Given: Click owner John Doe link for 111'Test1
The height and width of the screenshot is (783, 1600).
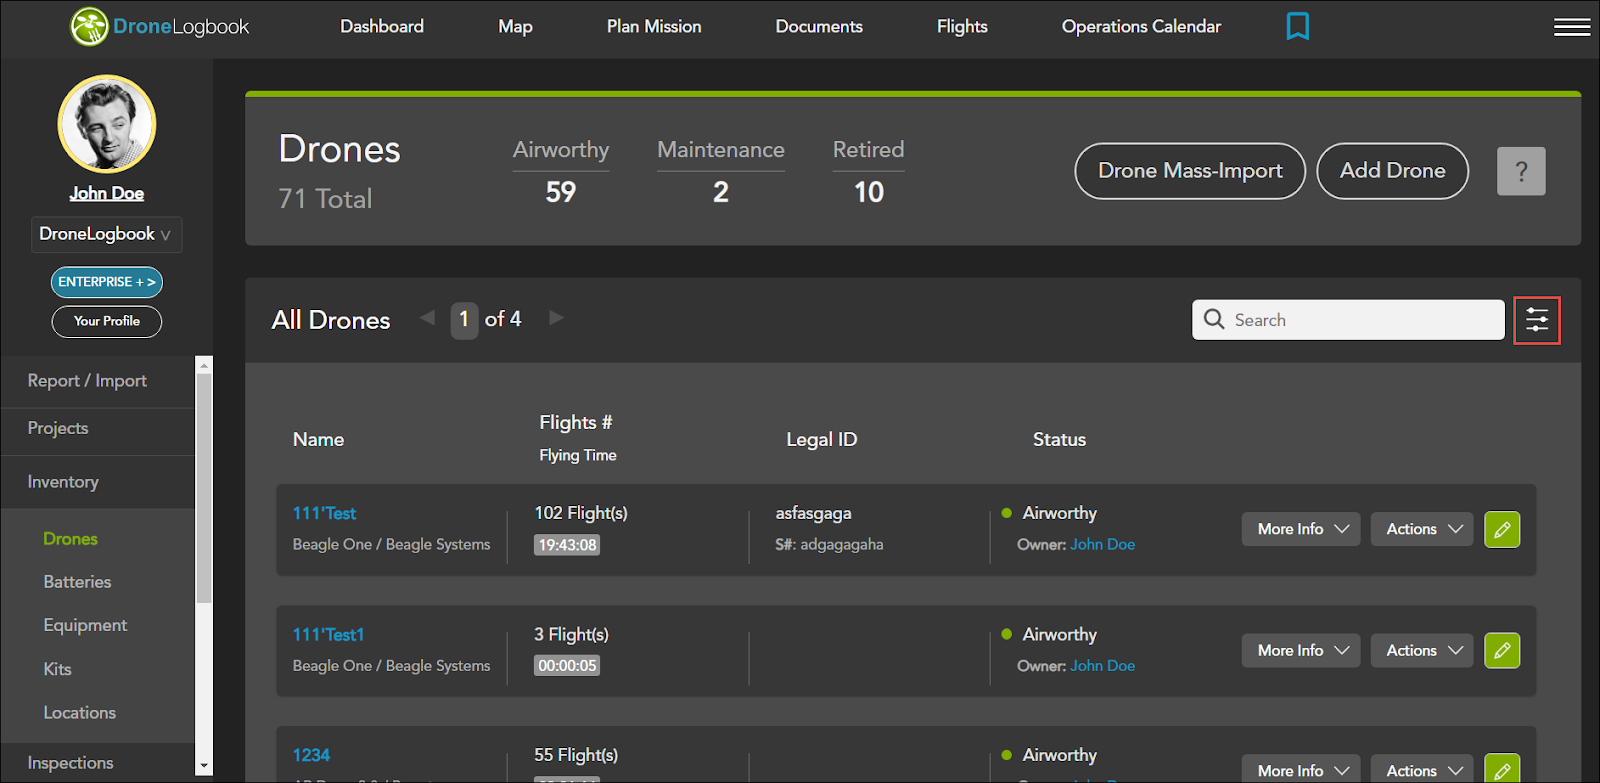Looking at the screenshot, I should (1102, 665).
